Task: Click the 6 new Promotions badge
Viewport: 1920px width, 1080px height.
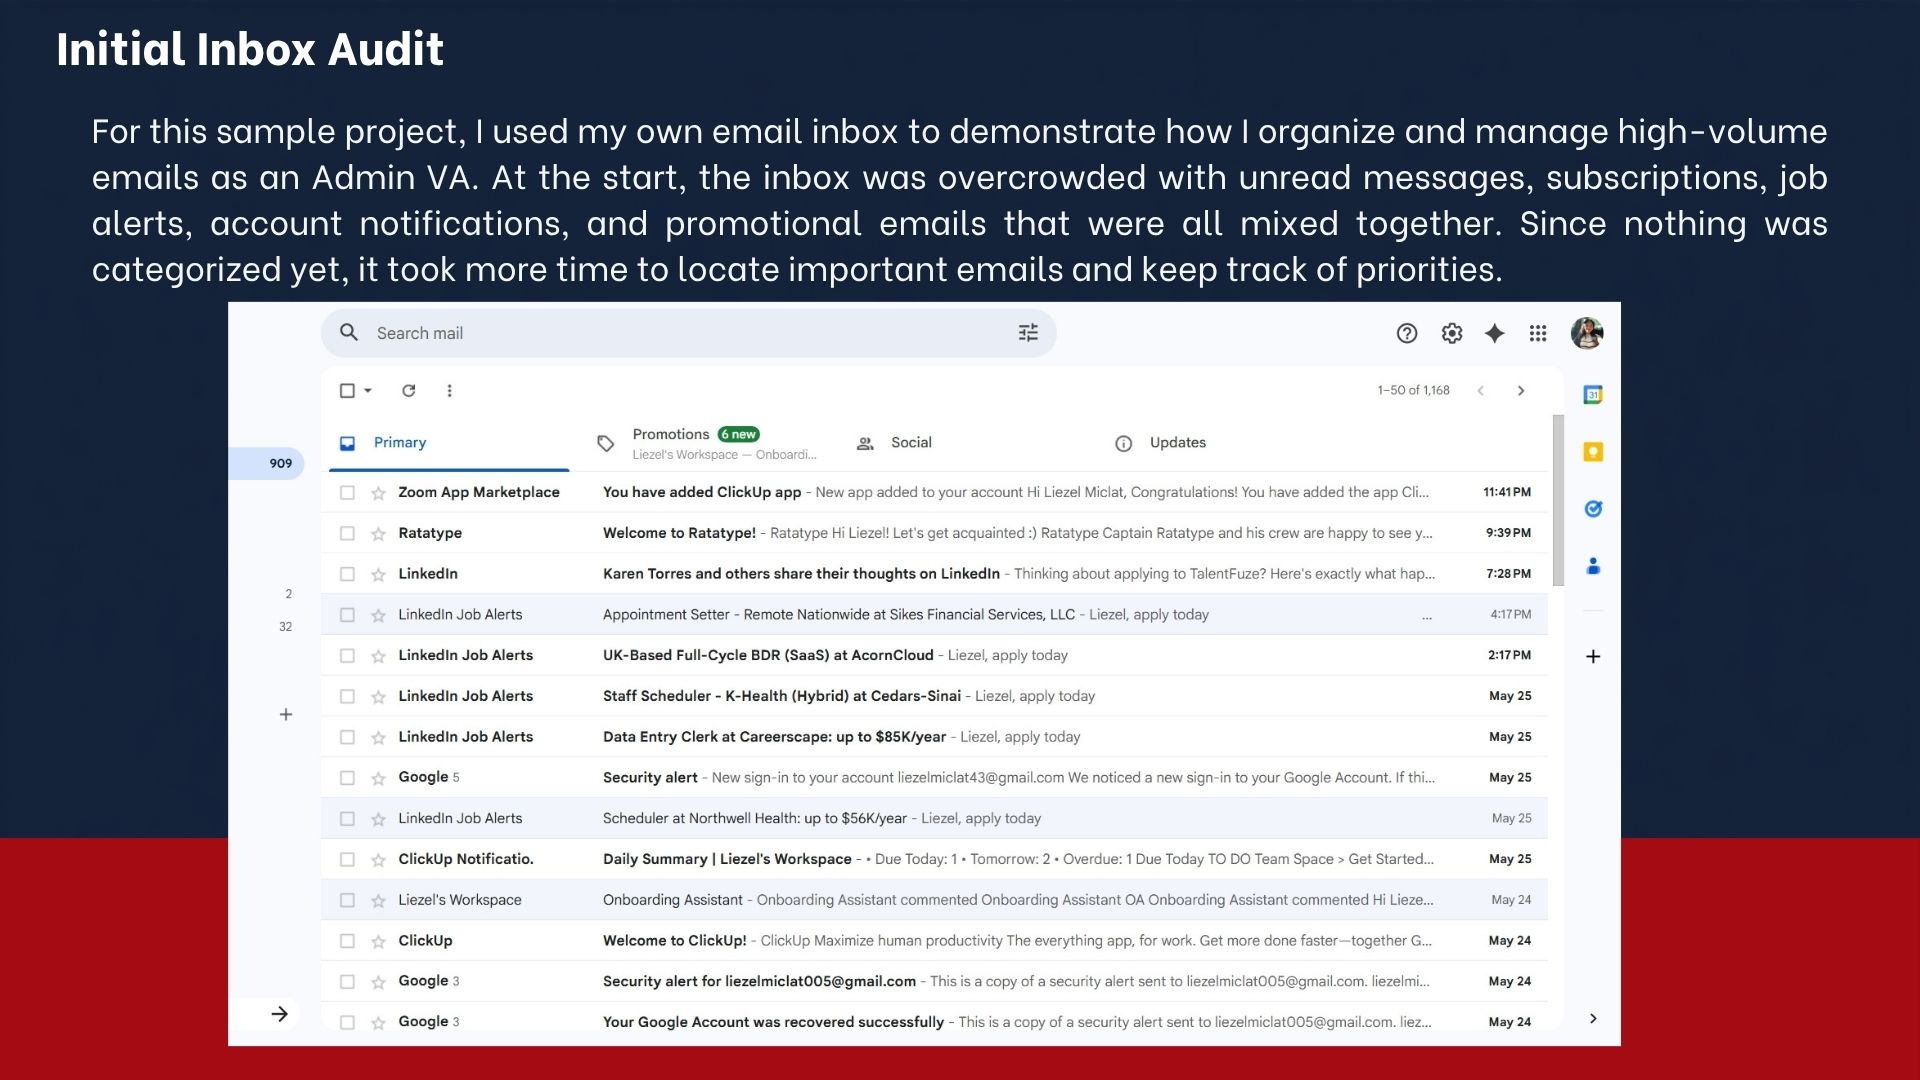Action: pos(739,434)
